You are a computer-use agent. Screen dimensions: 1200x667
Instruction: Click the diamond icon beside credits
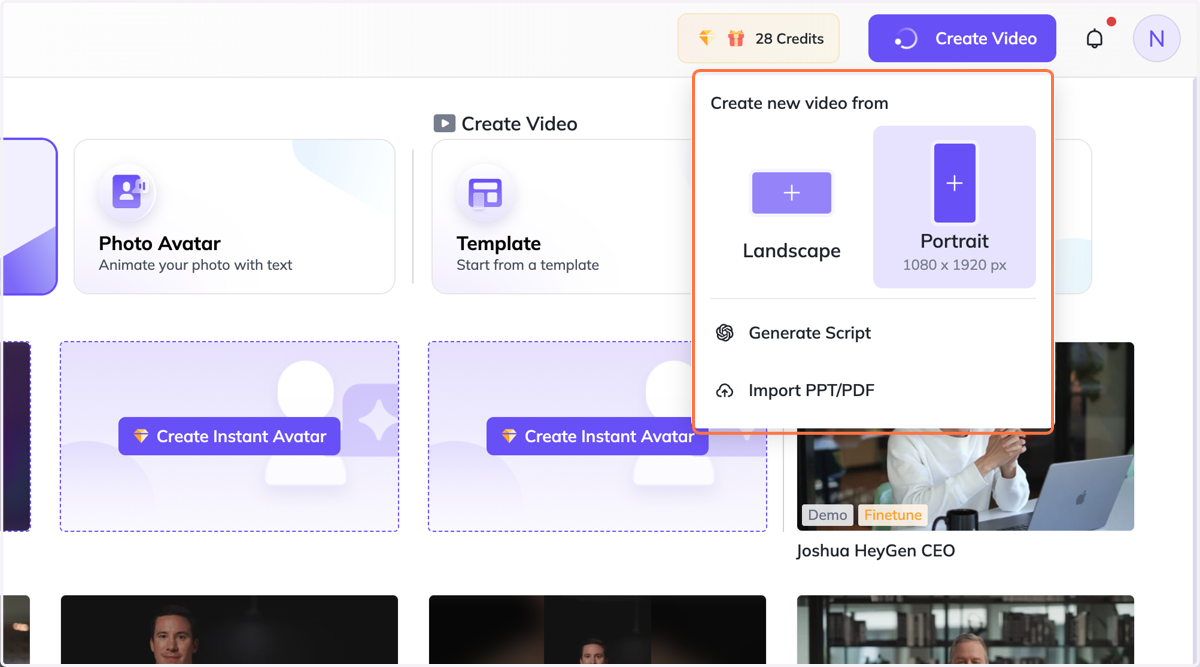[x=706, y=39]
